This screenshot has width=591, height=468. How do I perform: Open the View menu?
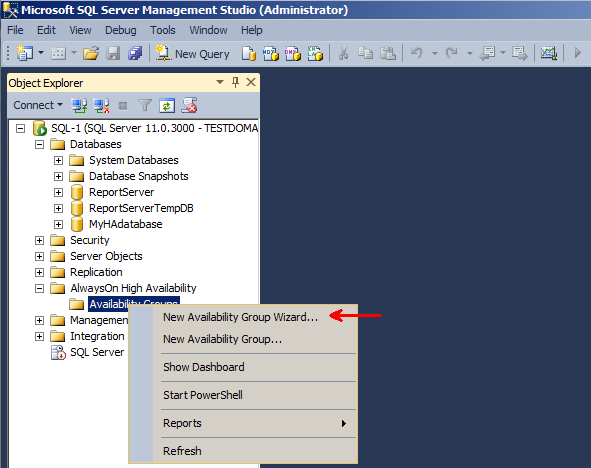80,30
